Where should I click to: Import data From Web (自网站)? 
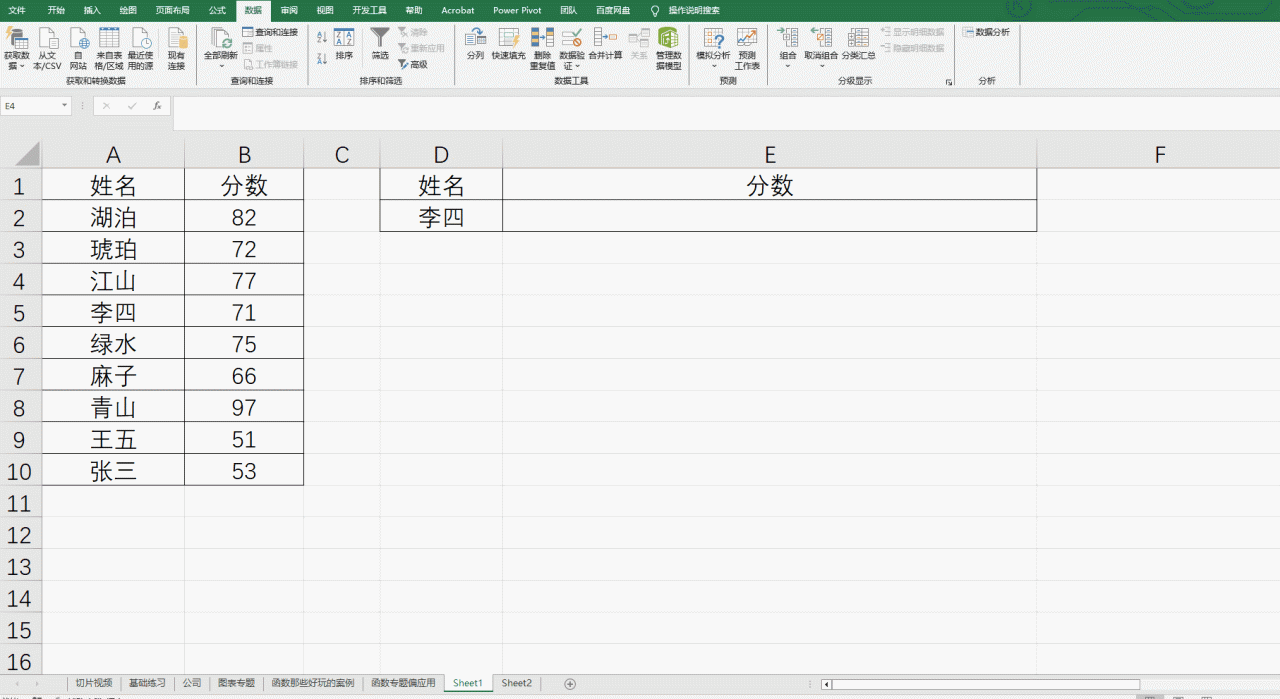(78, 48)
